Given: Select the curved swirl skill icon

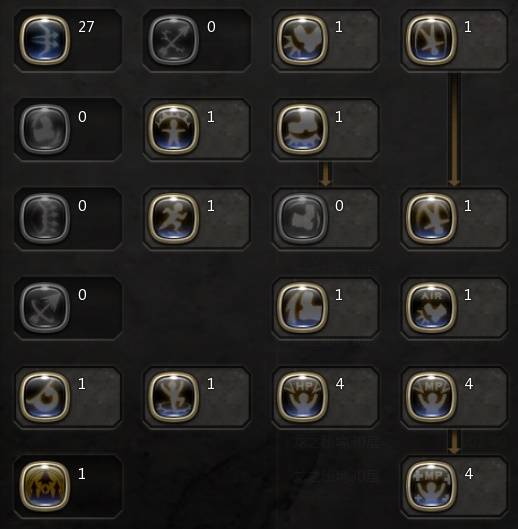Looking at the screenshot, I should tap(45, 397).
